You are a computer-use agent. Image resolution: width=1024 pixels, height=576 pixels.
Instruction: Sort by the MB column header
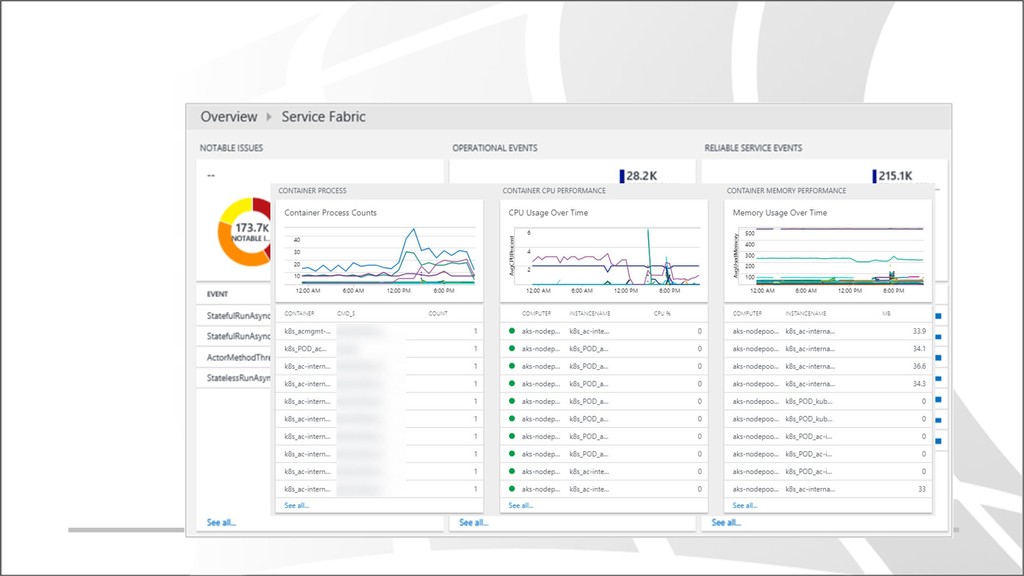886,313
